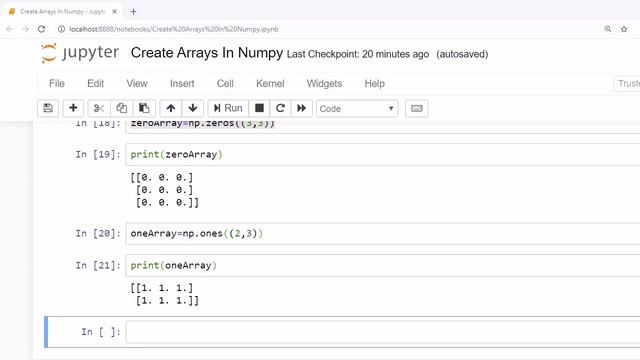Copy selected cells icon
The width and height of the screenshot is (640, 360).
pos(121,108)
